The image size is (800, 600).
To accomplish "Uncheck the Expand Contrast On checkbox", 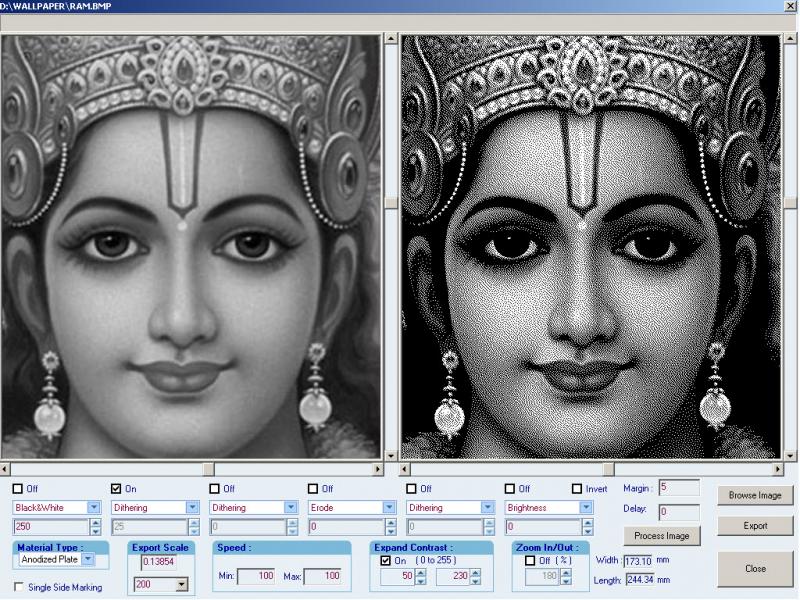I will pos(386,562).
